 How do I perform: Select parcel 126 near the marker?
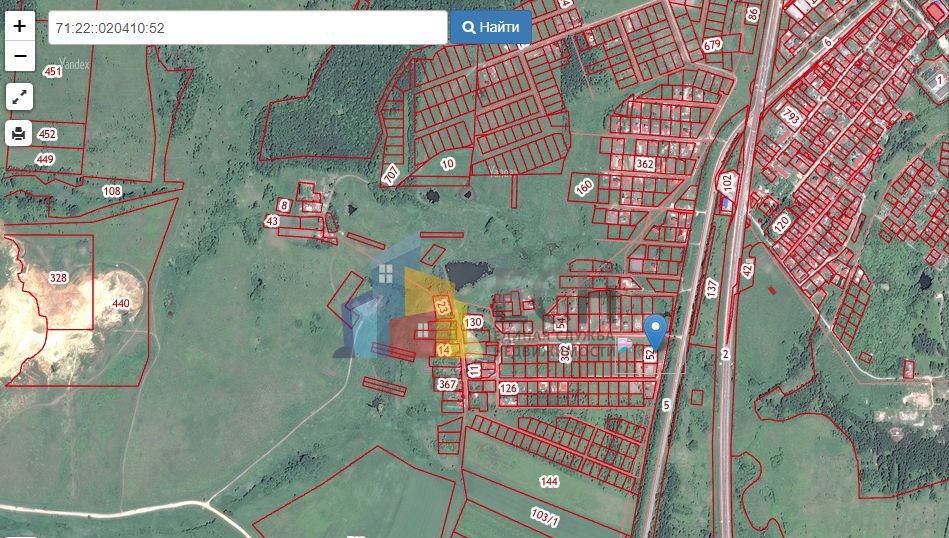[x=508, y=388]
